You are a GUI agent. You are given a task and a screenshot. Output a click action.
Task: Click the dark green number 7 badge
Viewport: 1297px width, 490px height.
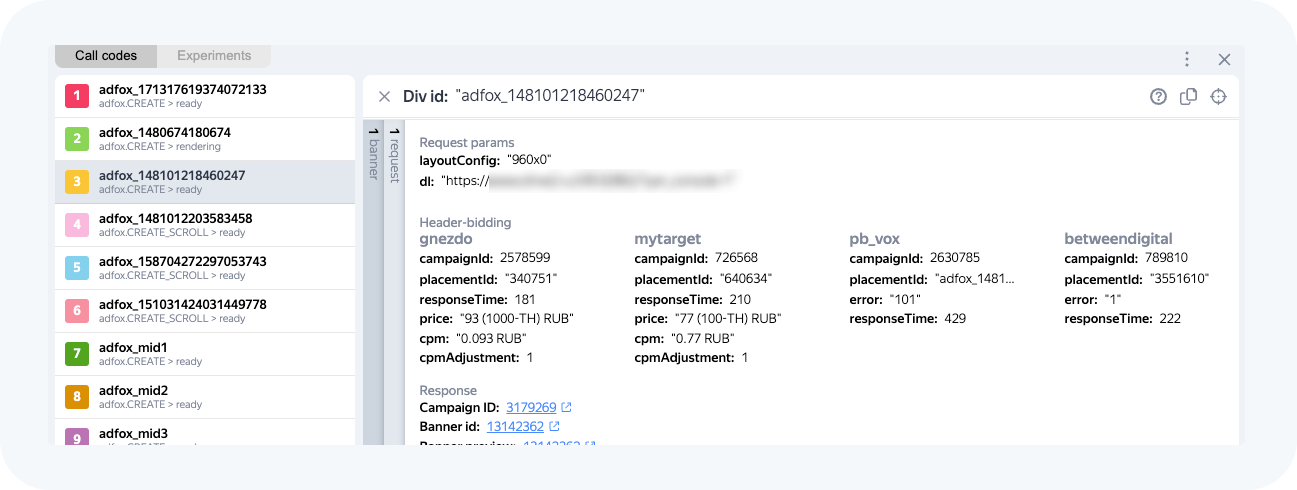[77, 354]
